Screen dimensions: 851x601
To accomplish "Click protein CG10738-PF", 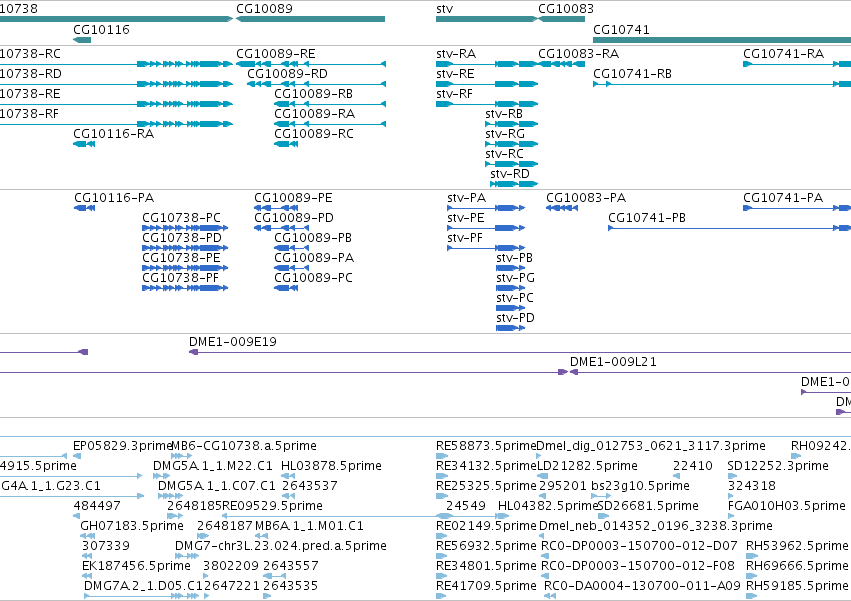I will (185, 288).
